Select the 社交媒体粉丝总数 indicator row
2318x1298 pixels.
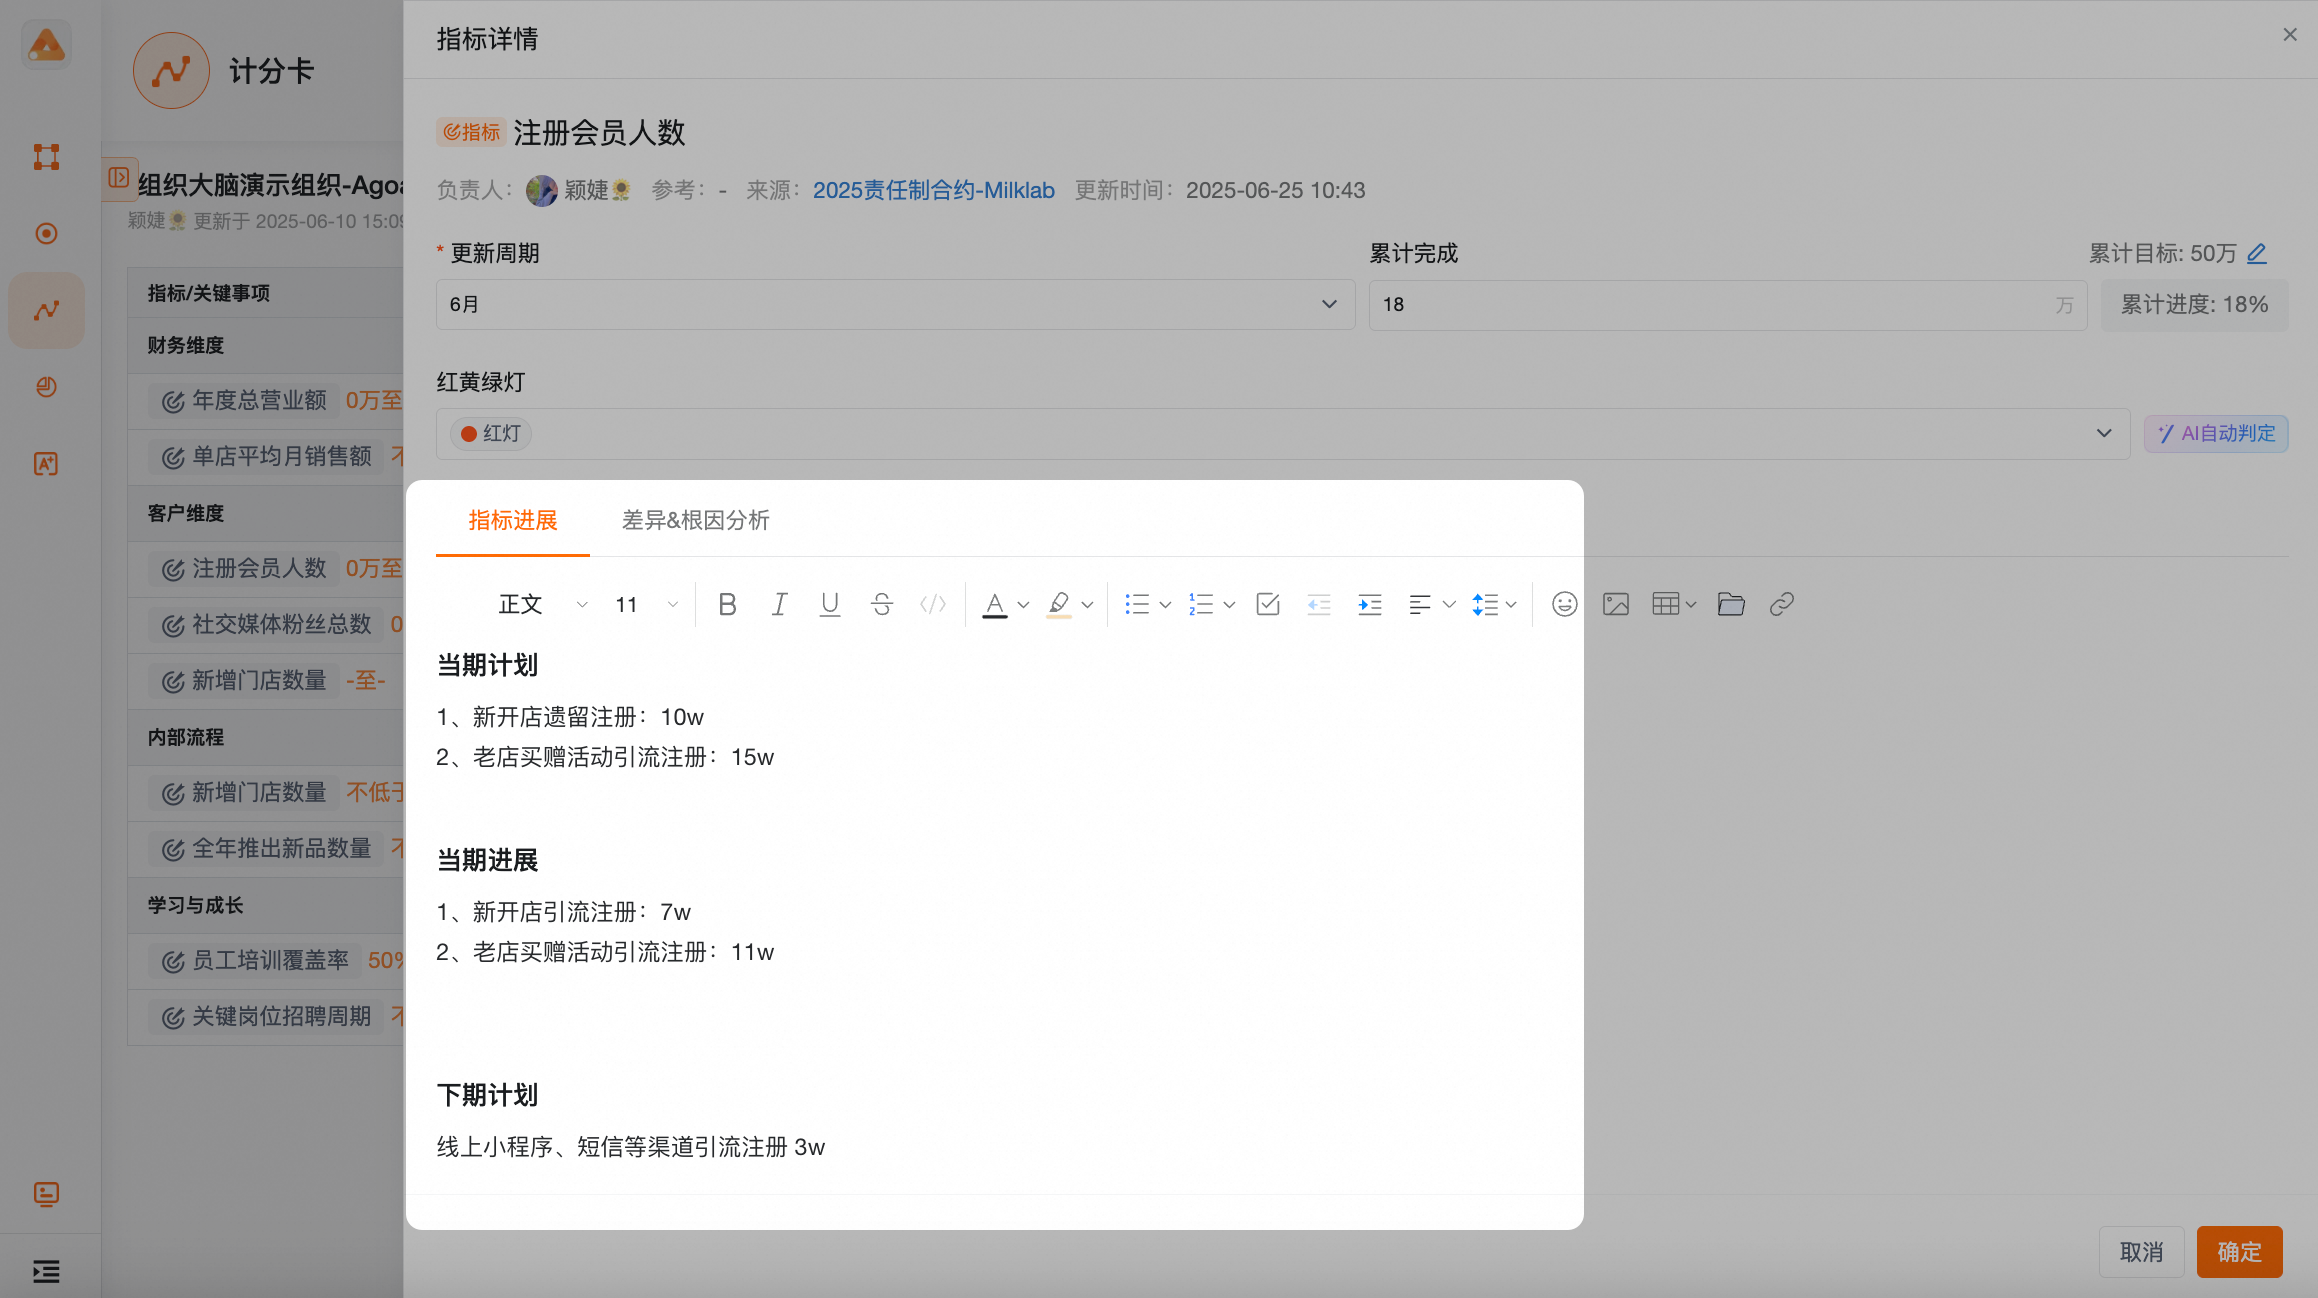tap(265, 625)
